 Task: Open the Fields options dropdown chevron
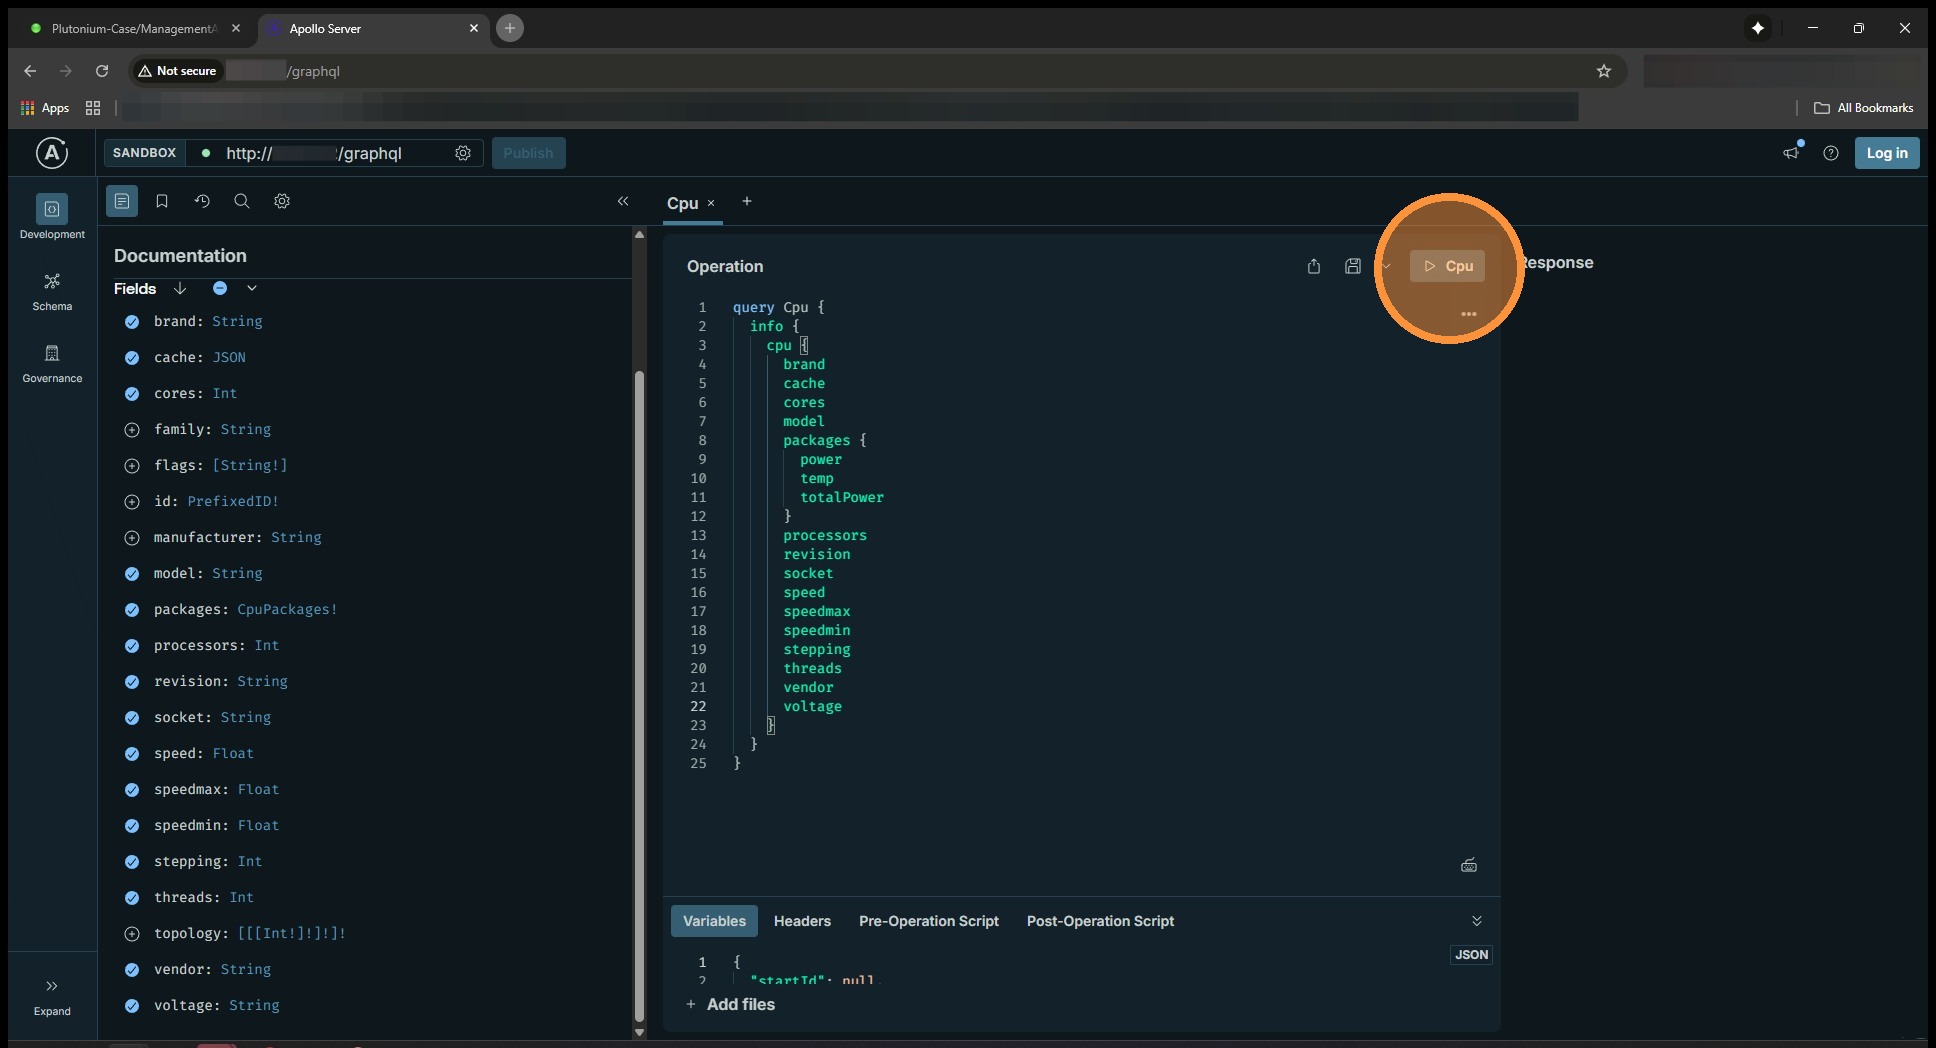tap(252, 289)
